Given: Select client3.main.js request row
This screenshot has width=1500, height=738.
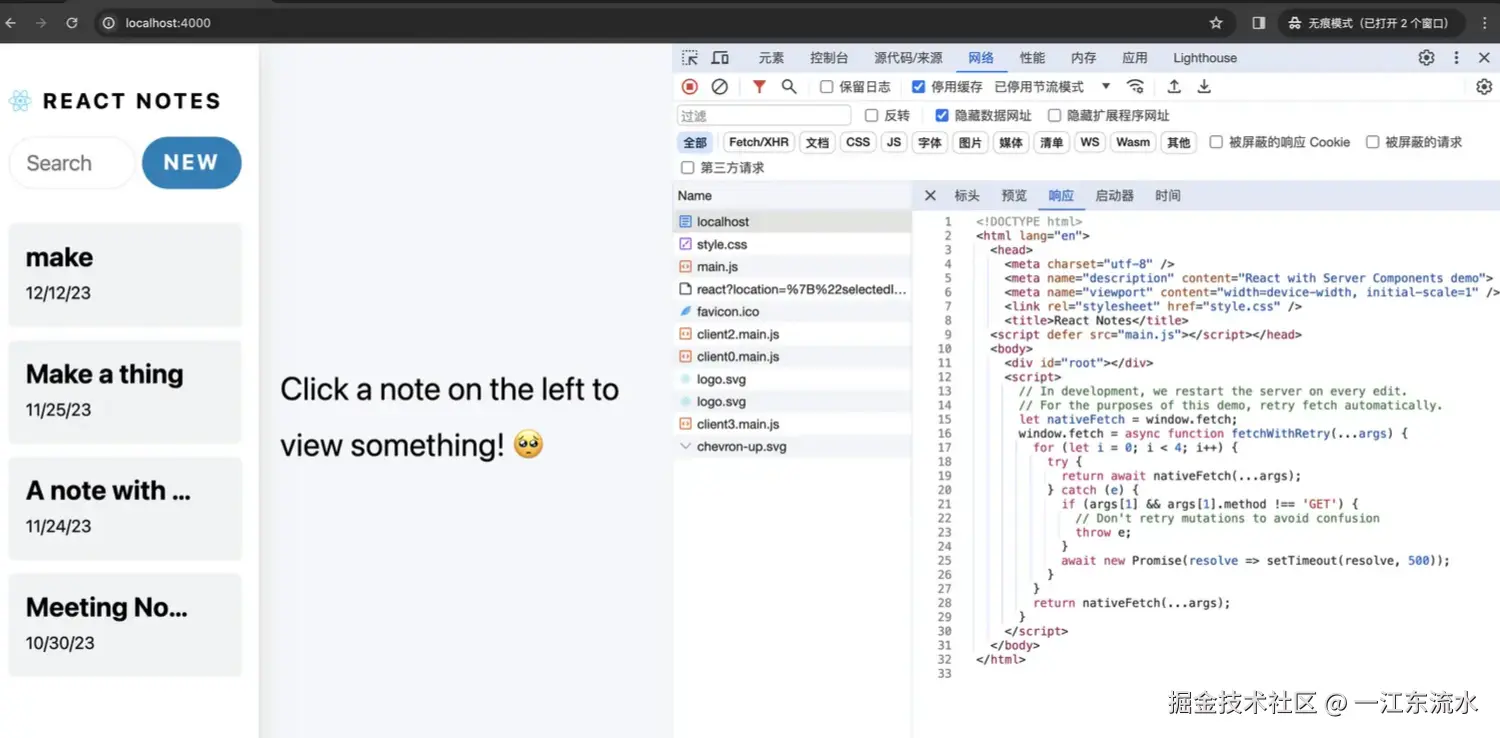Looking at the screenshot, I should (792, 424).
